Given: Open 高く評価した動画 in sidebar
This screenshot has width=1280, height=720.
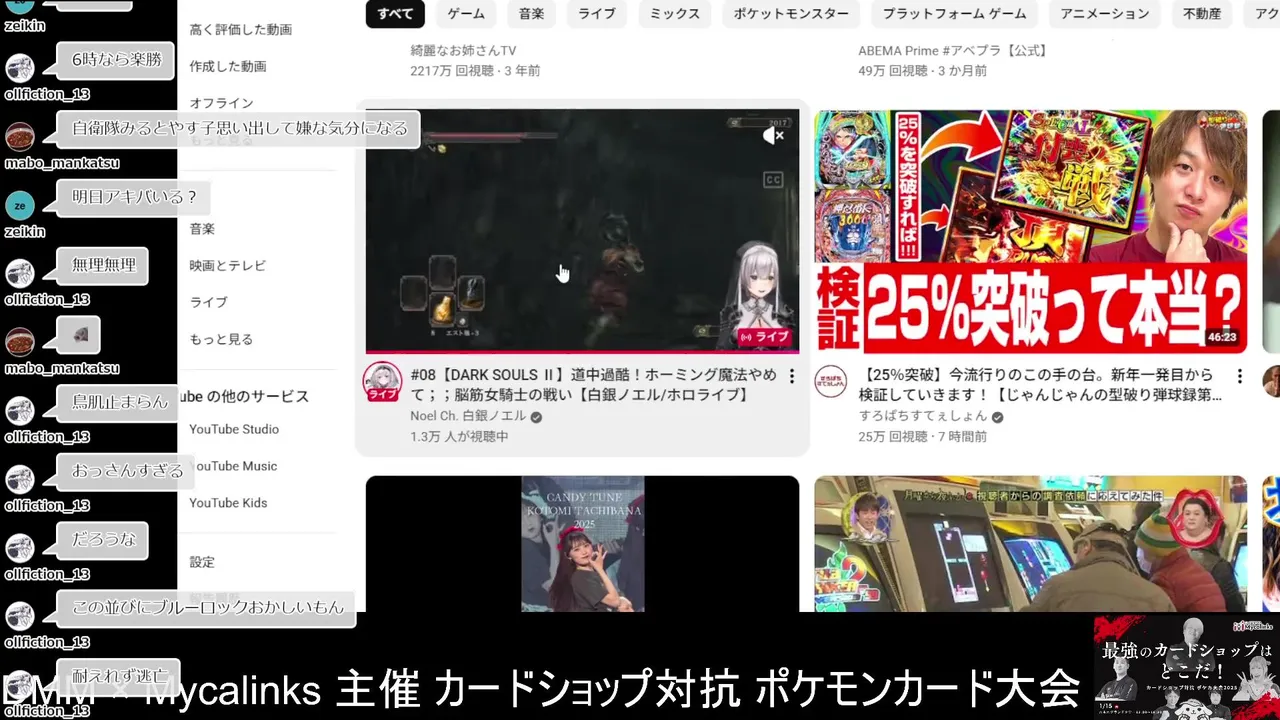Looking at the screenshot, I should [241, 30].
